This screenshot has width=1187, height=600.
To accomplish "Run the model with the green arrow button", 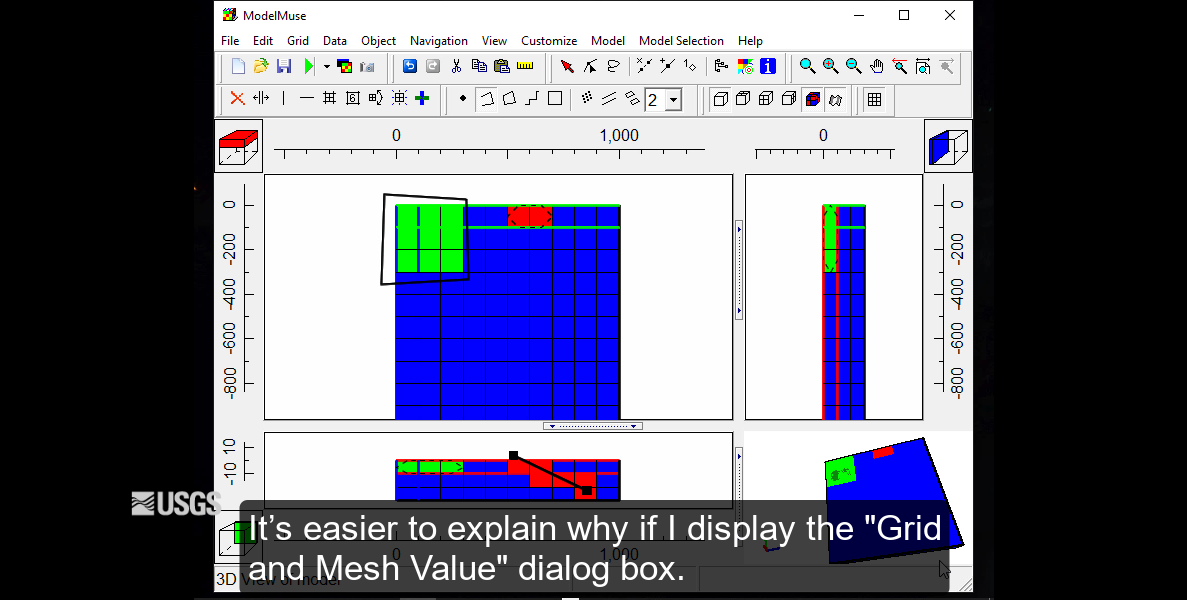I will pos(307,66).
